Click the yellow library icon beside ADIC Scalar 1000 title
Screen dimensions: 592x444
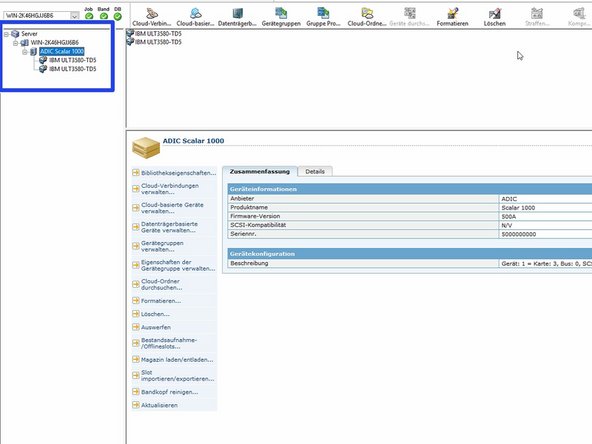pyautogui.click(x=146, y=148)
